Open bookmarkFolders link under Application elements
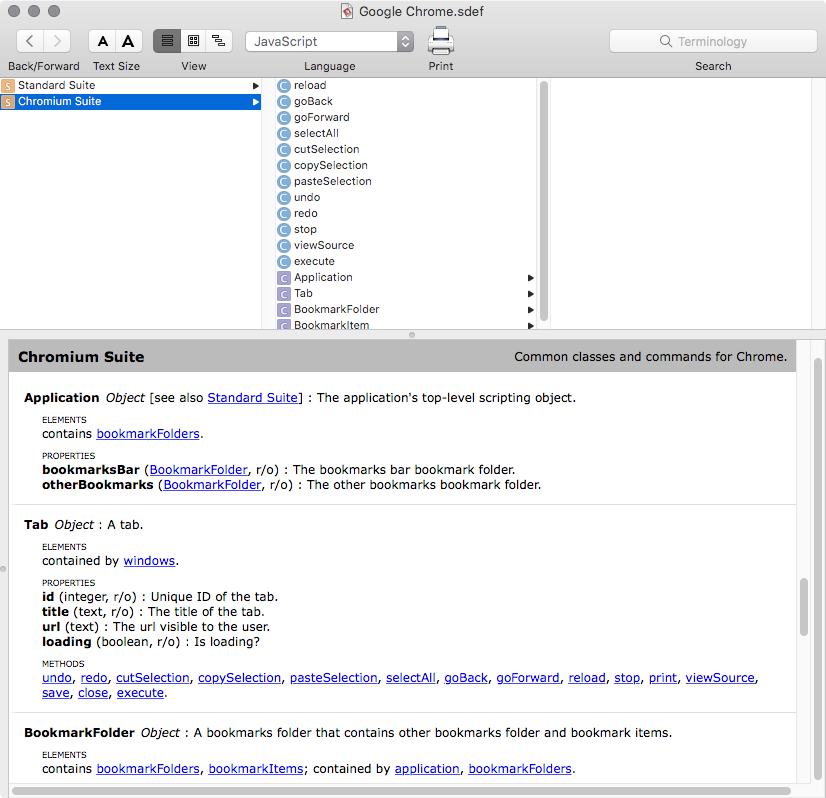The height and width of the screenshot is (798, 826). point(148,434)
